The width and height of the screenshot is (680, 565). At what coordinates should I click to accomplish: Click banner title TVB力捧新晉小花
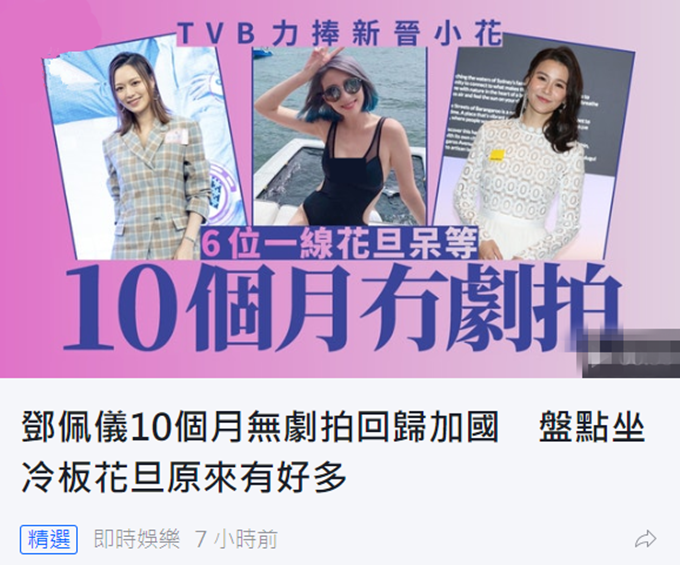pos(340,33)
